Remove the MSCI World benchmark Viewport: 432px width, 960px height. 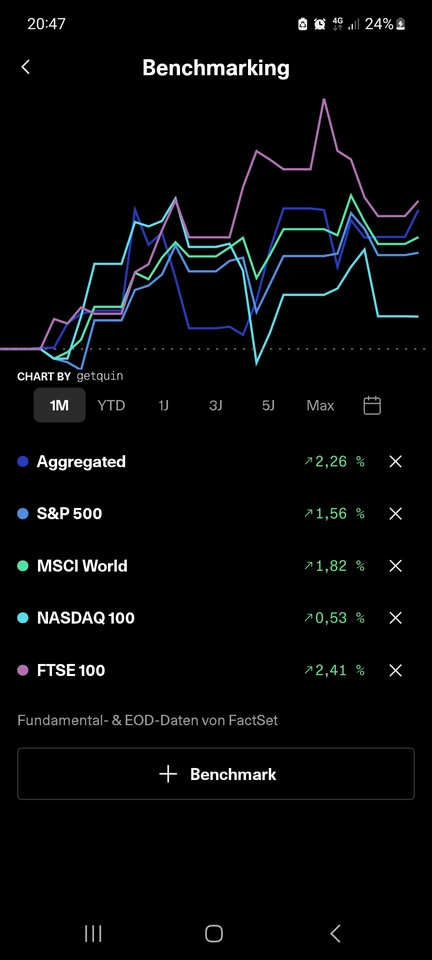395,566
